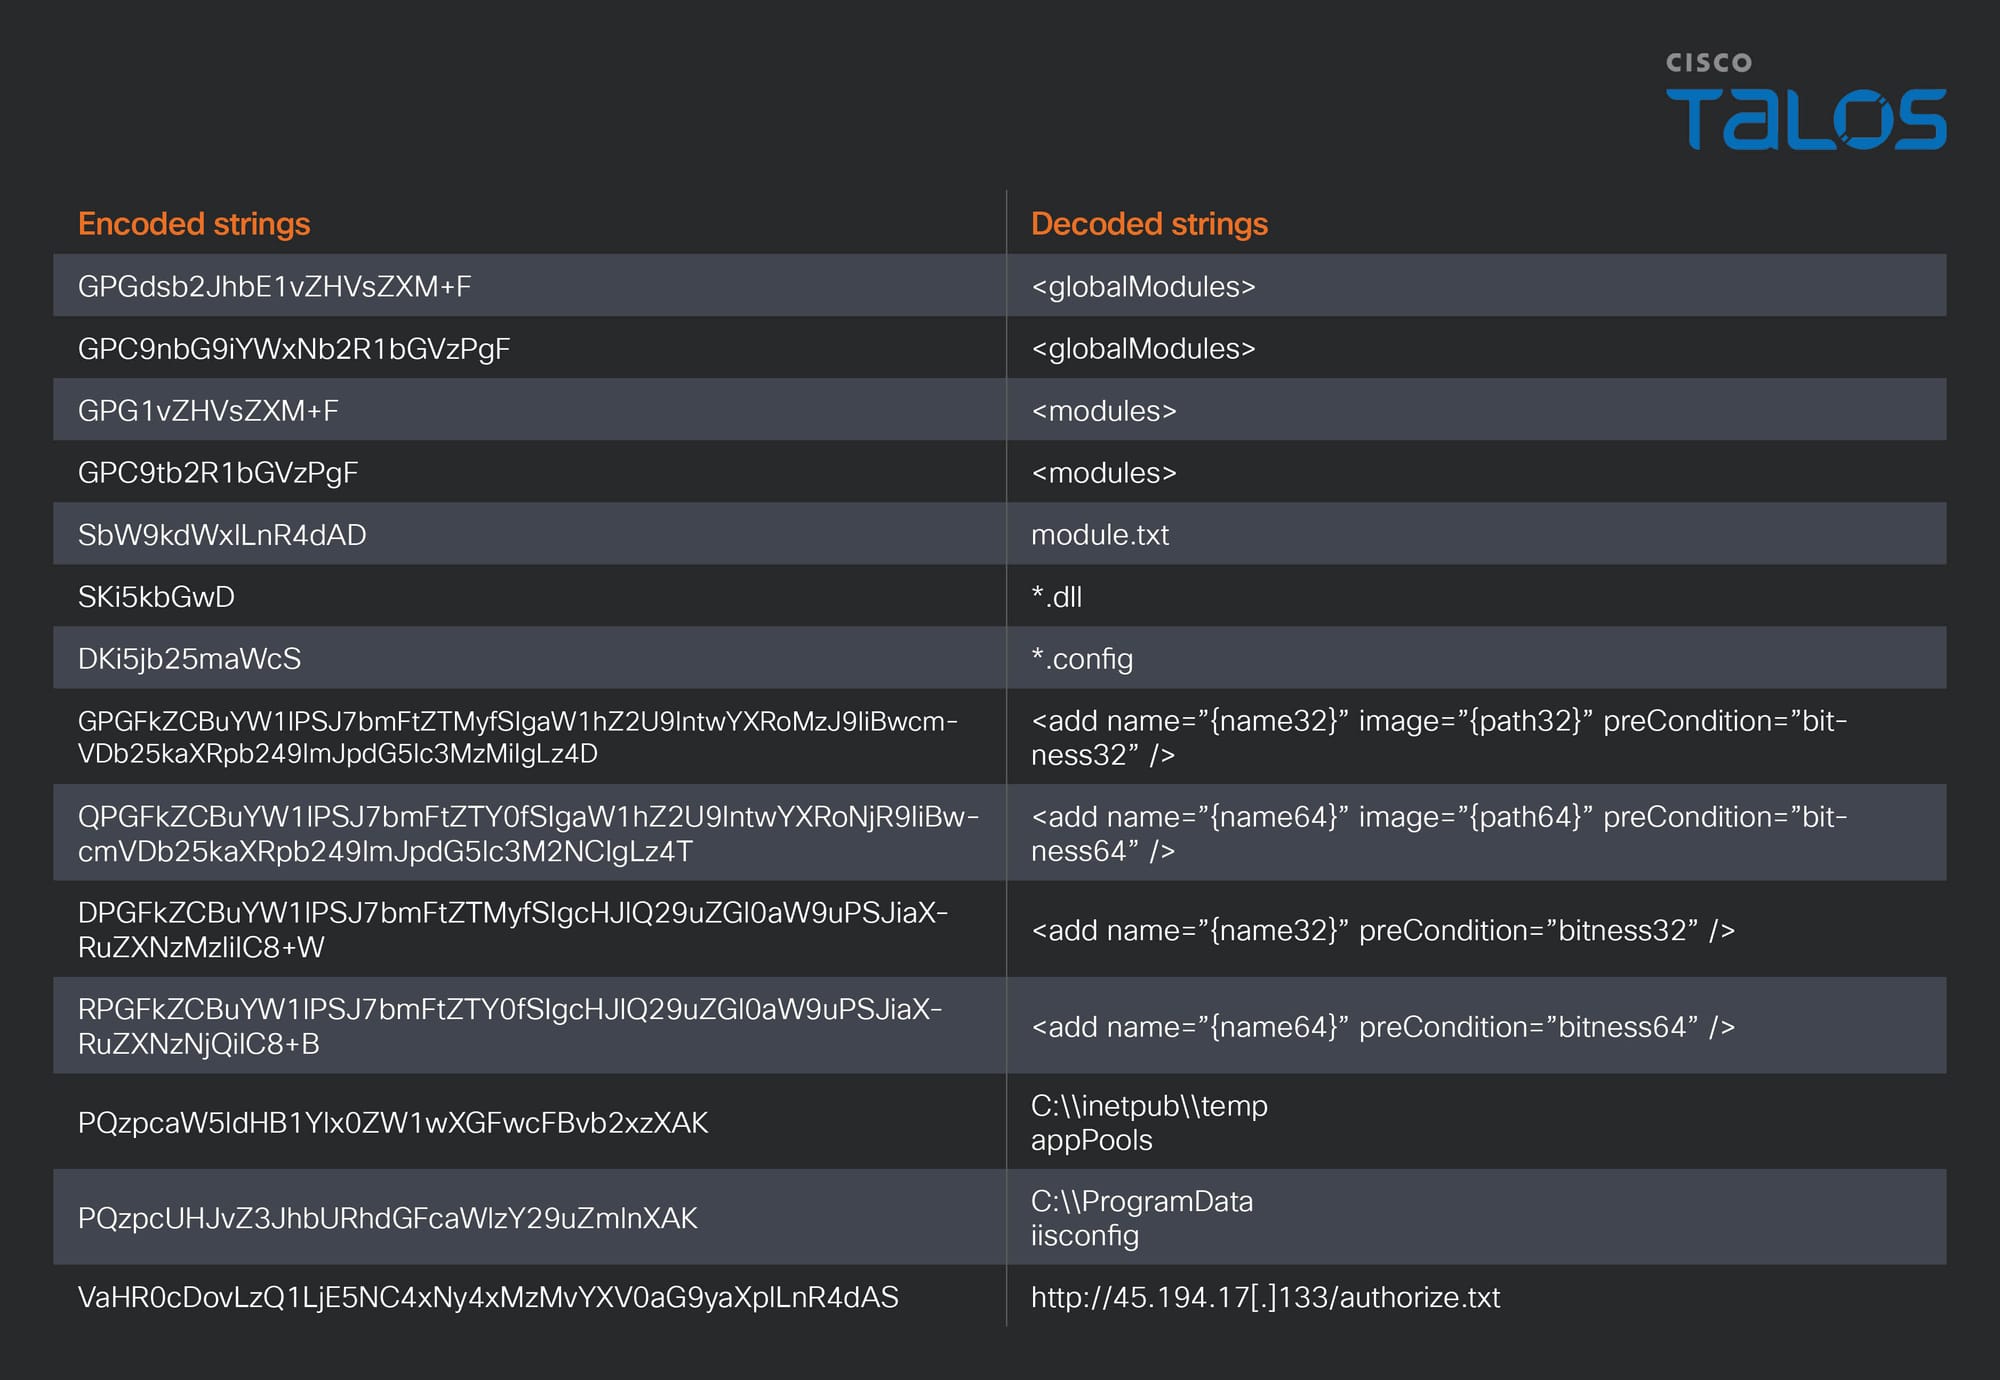Click decoded value *.dll
The height and width of the screenshot is (1380, 2000).
(x=1057, y=597)
